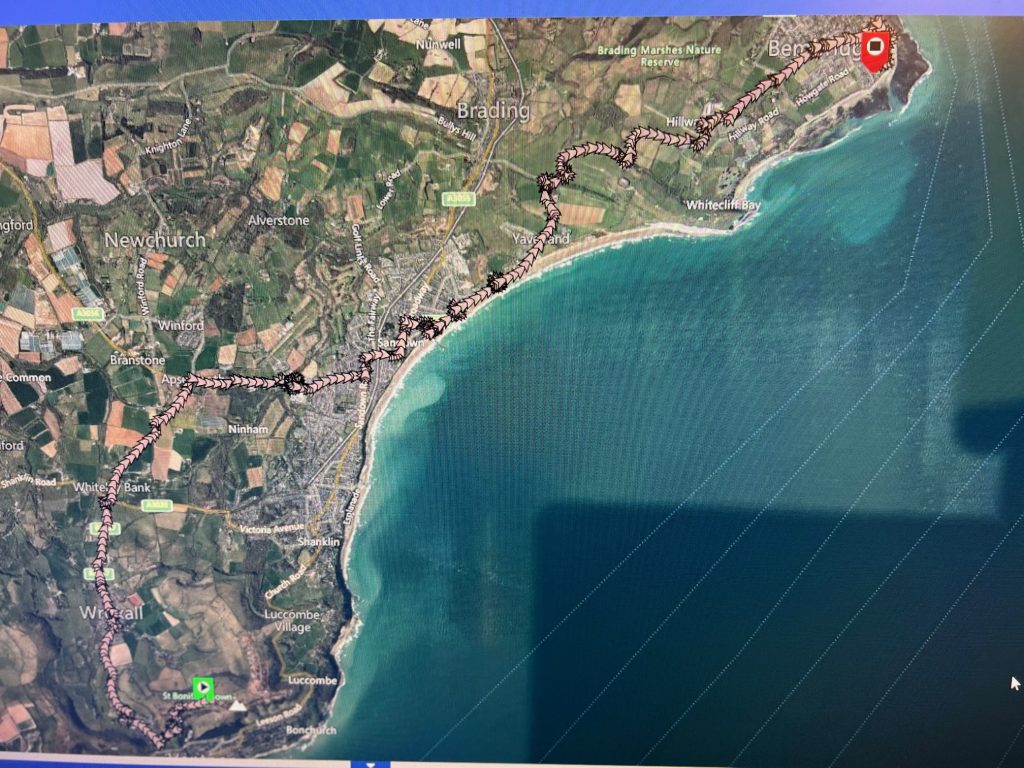Select the Luccombe Village label
The height and width of the screenshot is (768, 1024).
point(292,621)
